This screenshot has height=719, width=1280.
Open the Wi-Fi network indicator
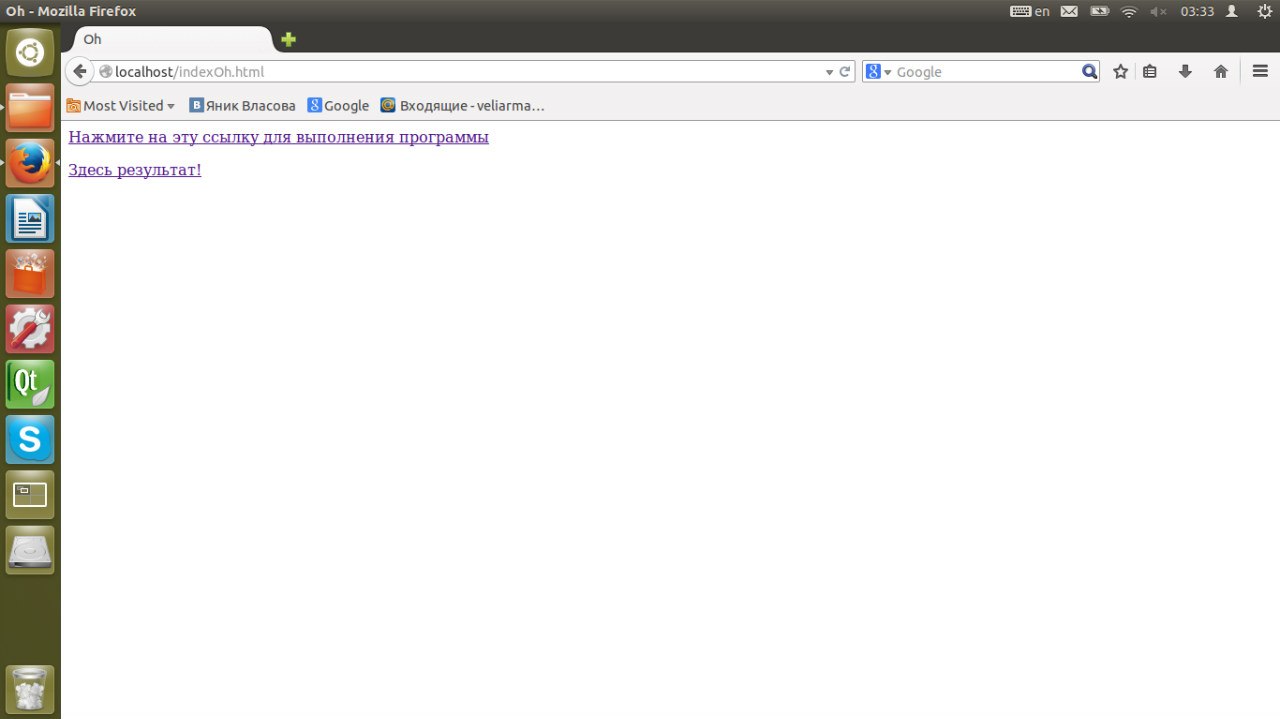1129,11
